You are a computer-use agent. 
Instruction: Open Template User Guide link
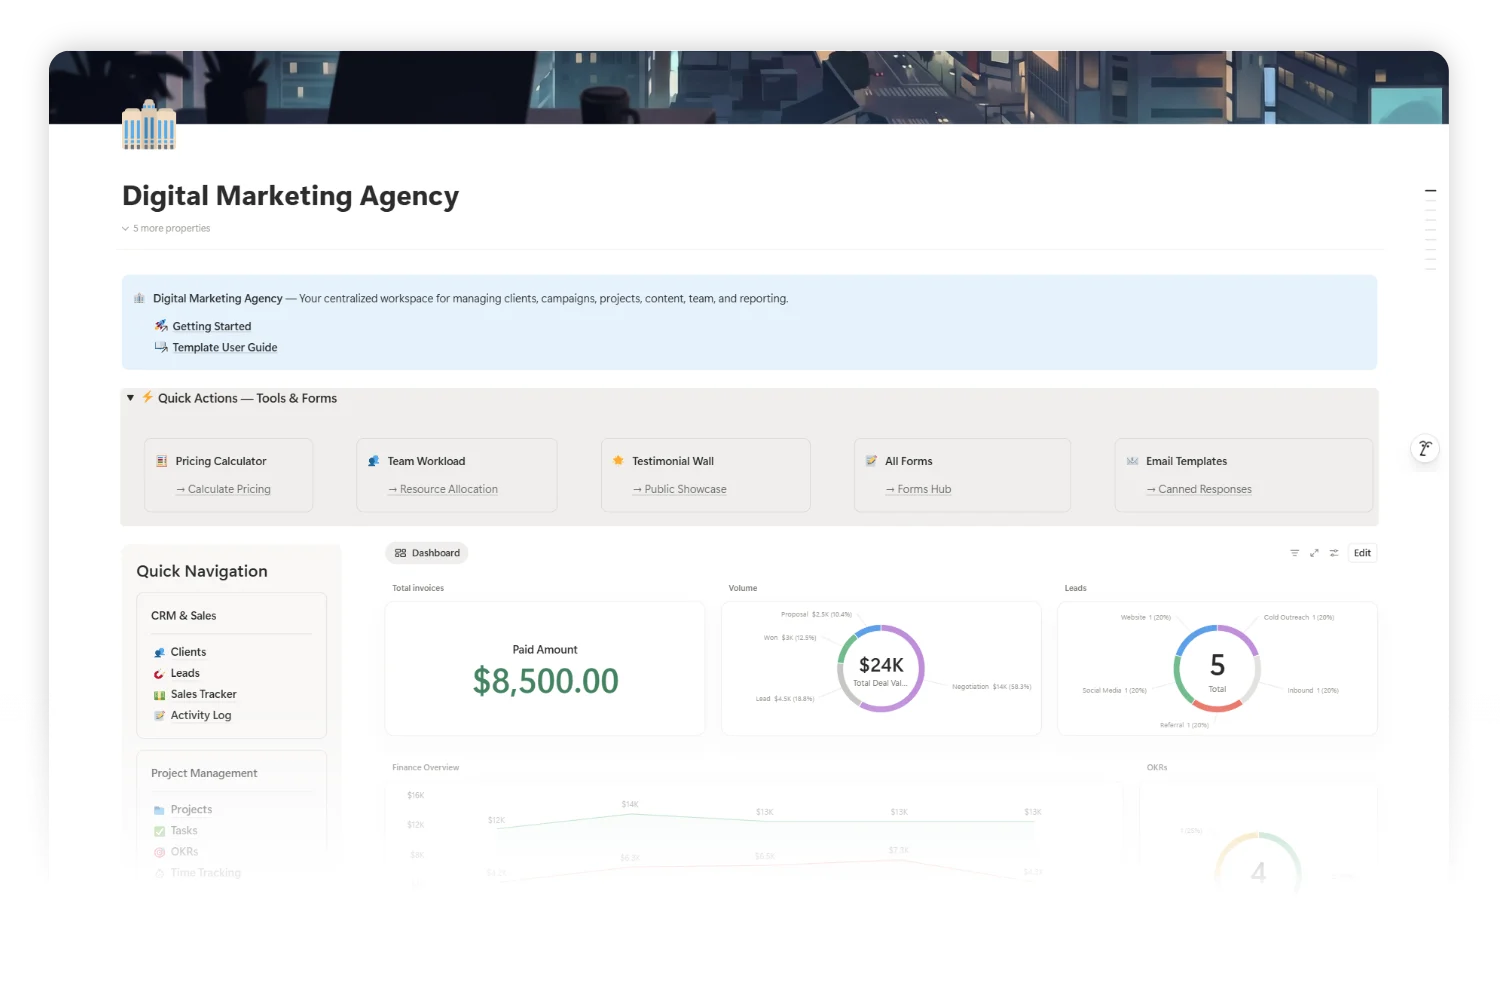225,348
